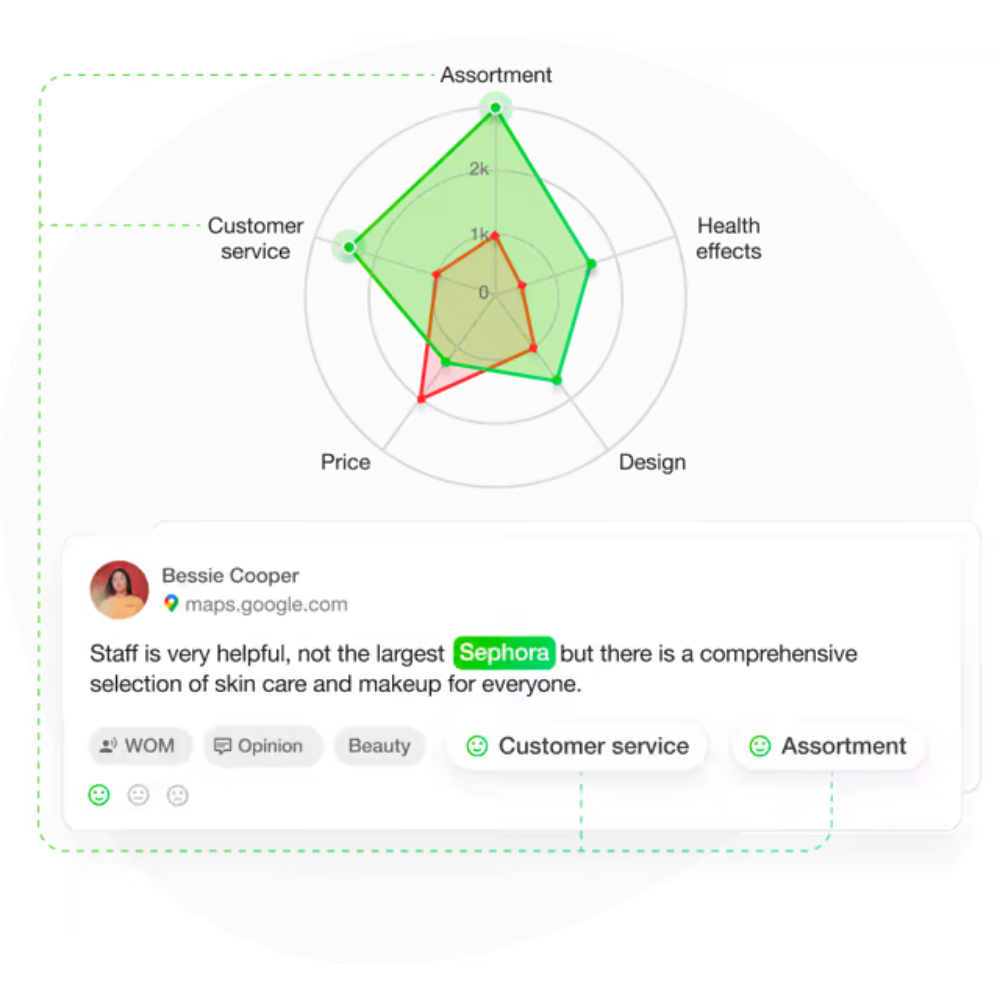Image resolution: width=1000 pixels, height=1000 pixels.
Task: Open the maps.google.com source link
Action: [x=266, y=604]
